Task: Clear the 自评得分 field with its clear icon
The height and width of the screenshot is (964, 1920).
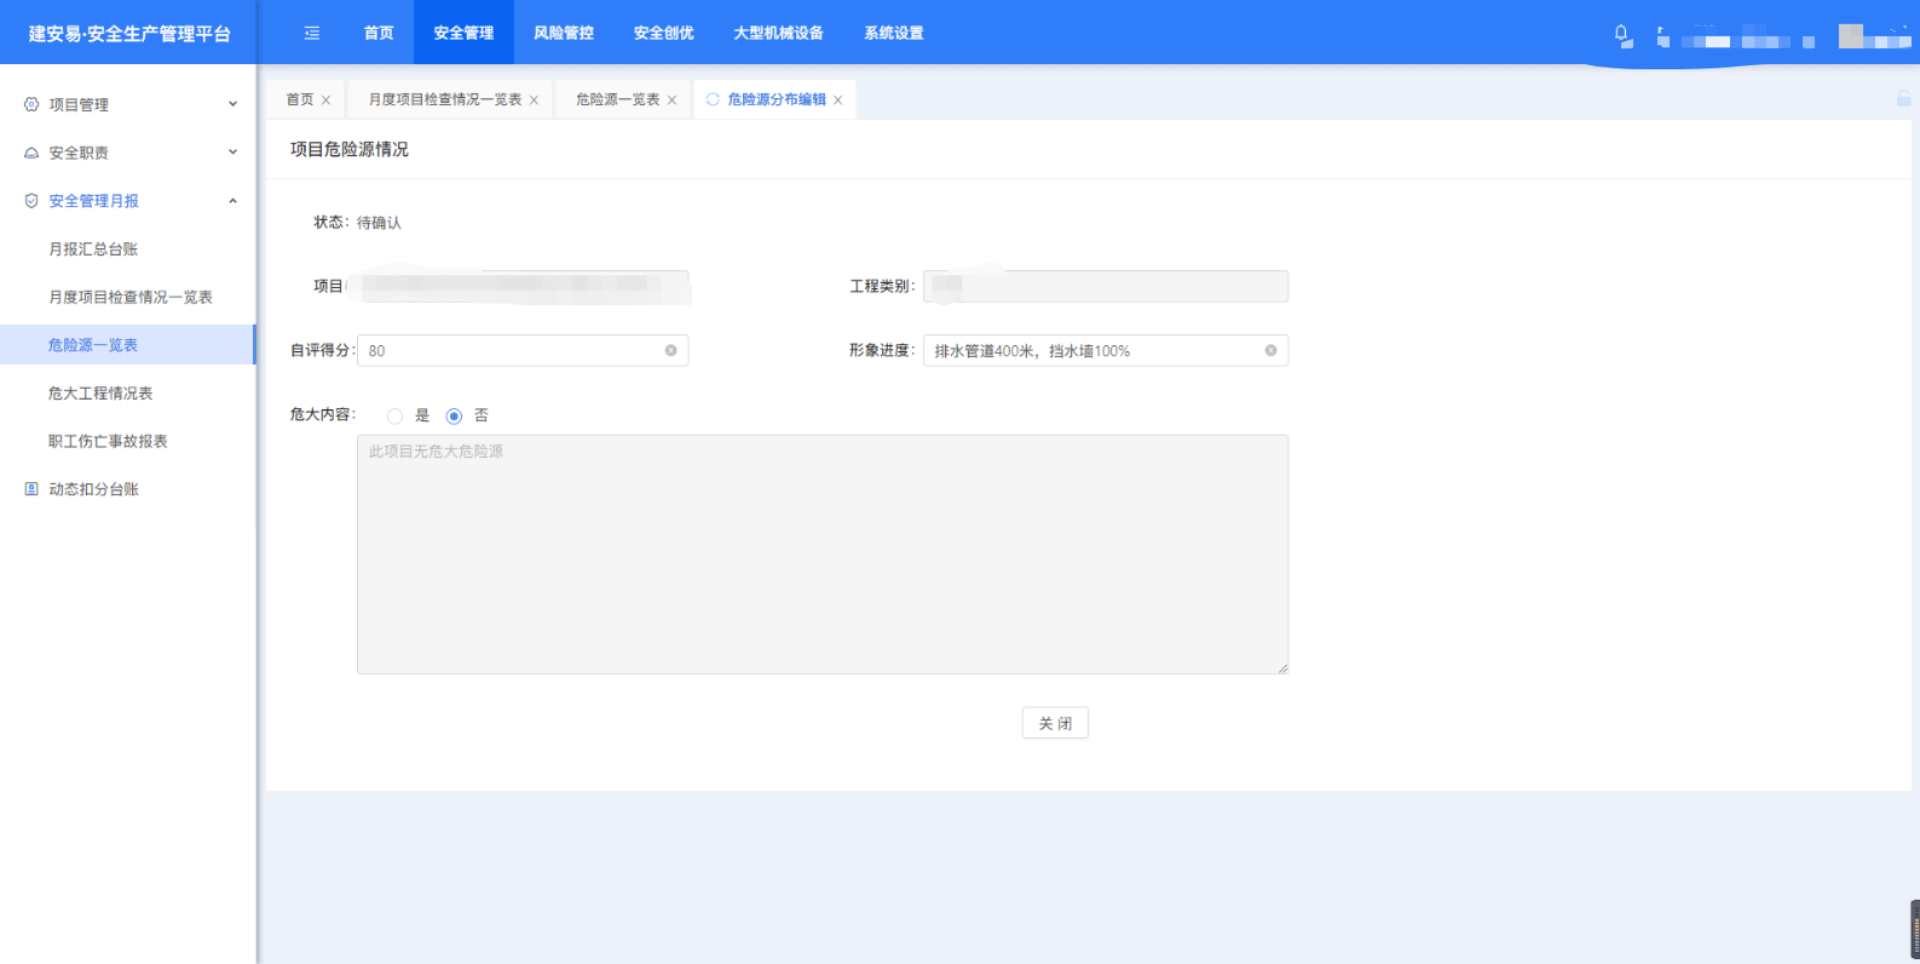Action: pos(671,350)
